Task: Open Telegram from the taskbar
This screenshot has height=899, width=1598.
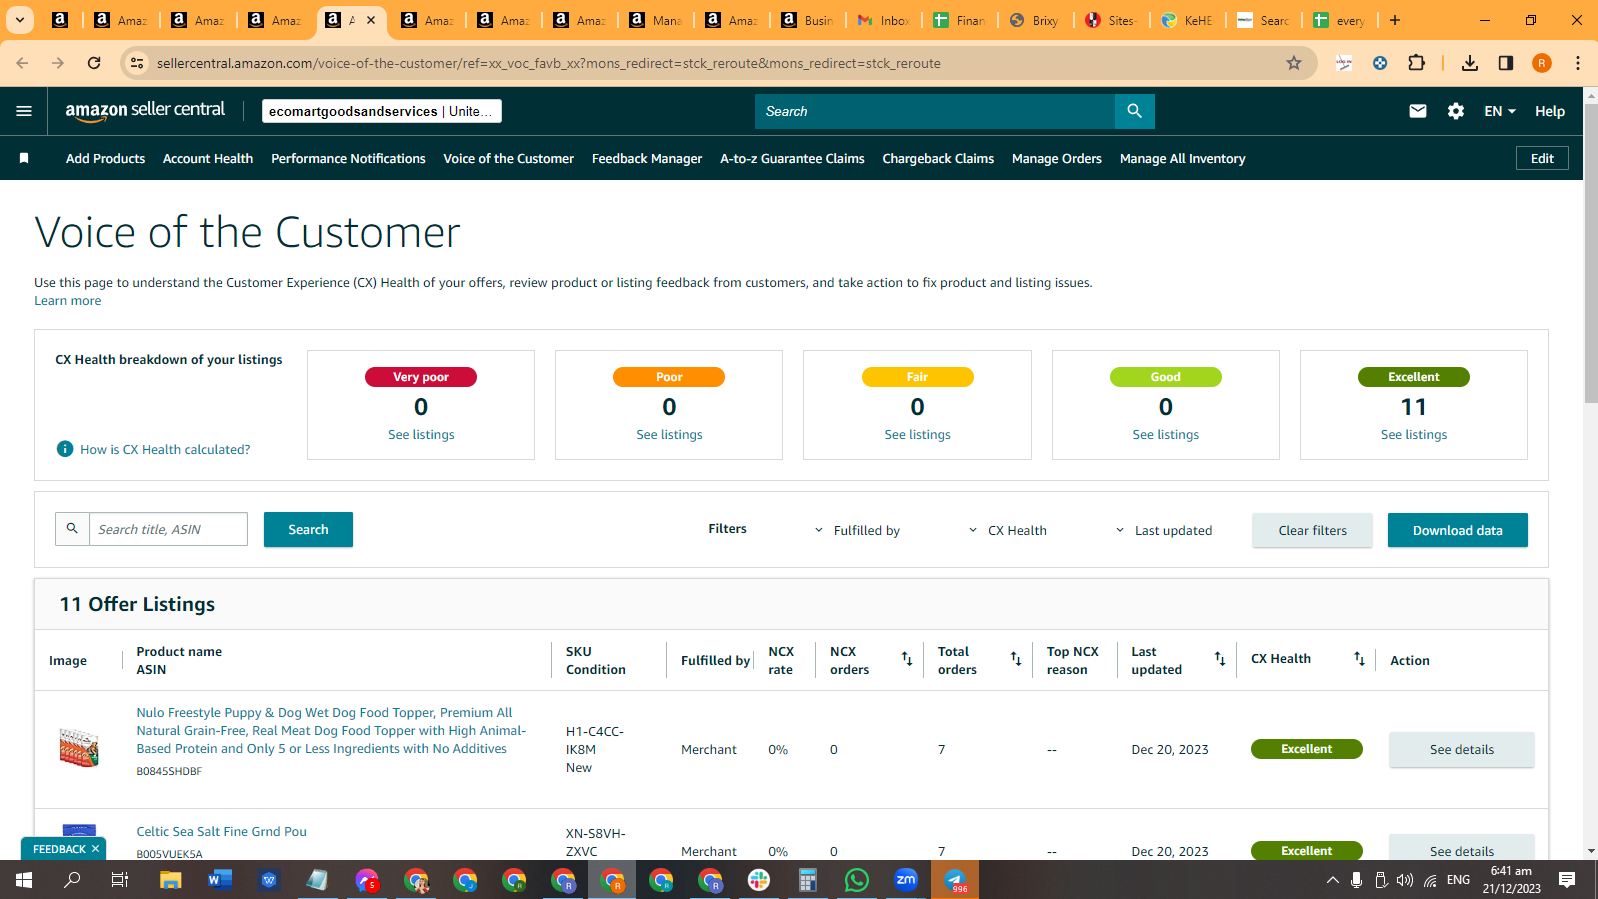Action: coord(955,880)
